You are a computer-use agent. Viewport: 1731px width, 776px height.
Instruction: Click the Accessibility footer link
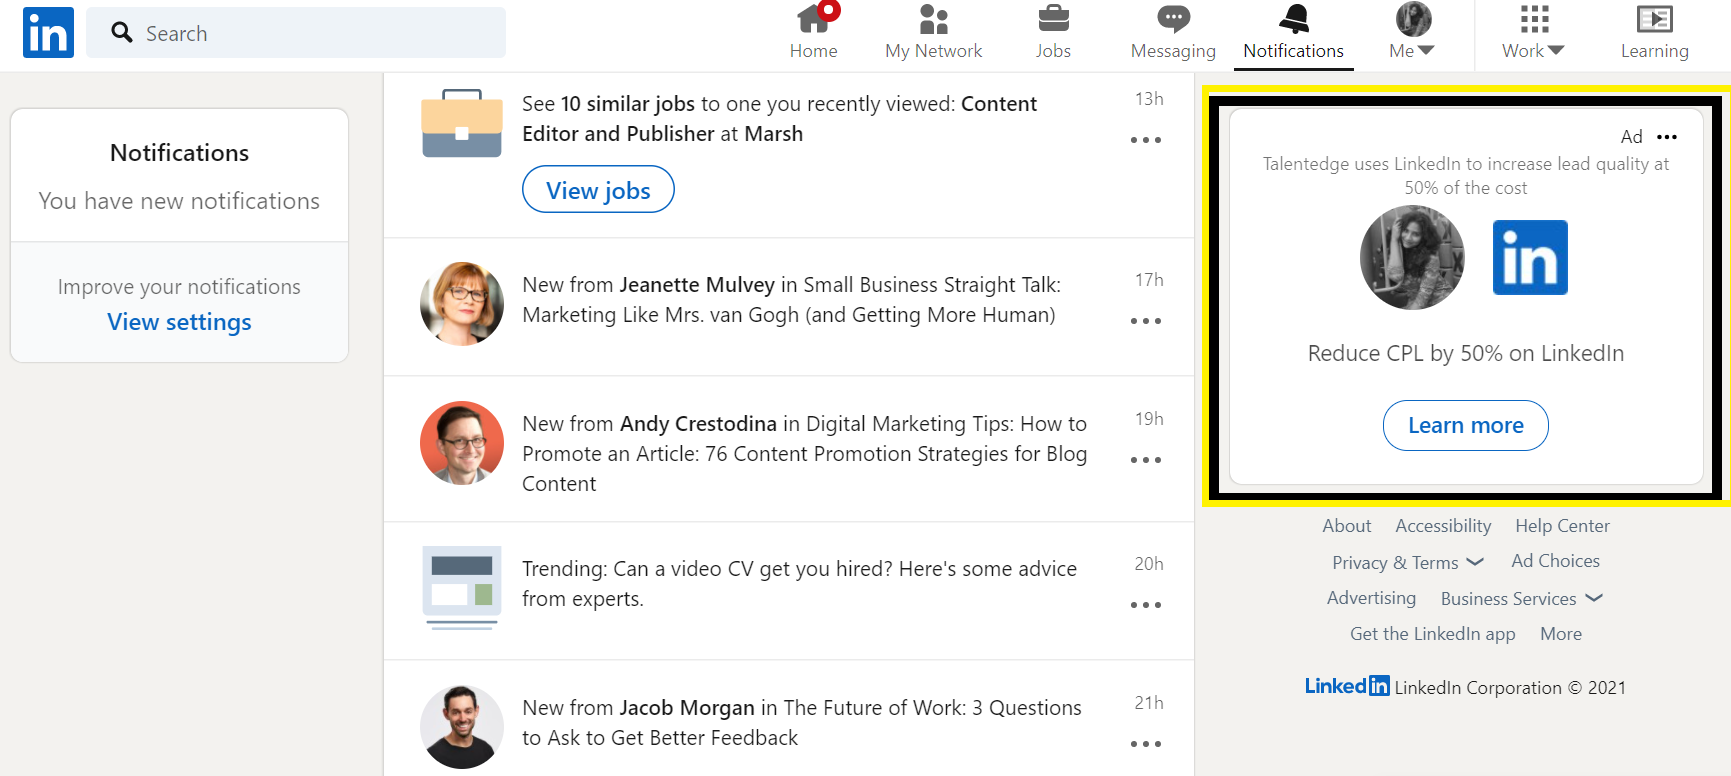[1443, 526]
